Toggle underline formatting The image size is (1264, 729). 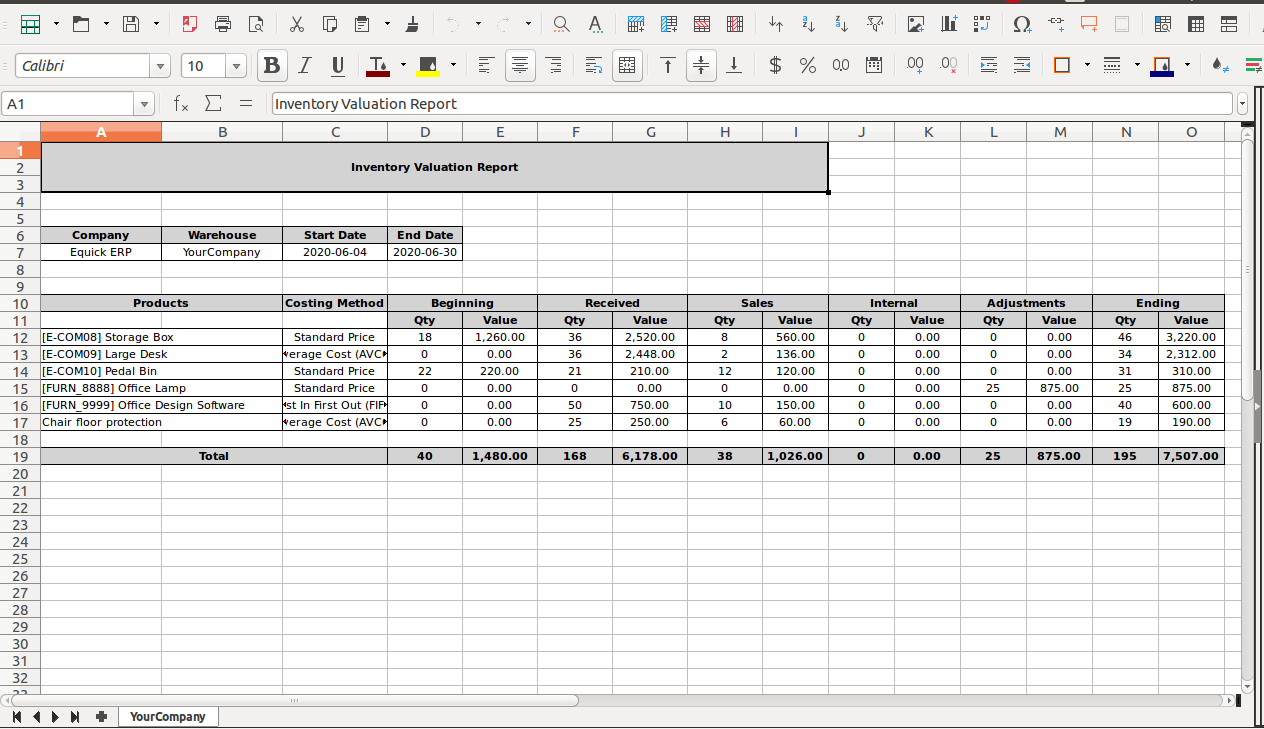337,66
